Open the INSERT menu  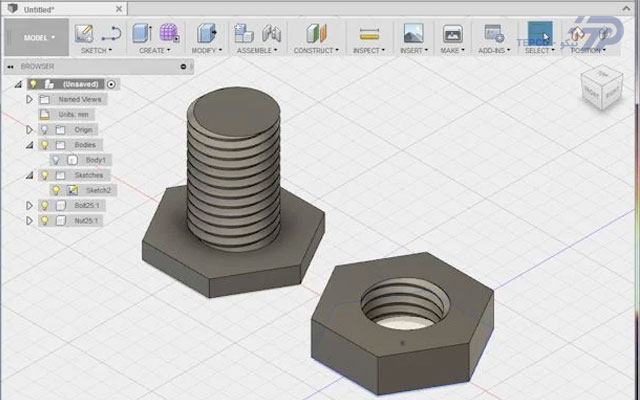414,51
